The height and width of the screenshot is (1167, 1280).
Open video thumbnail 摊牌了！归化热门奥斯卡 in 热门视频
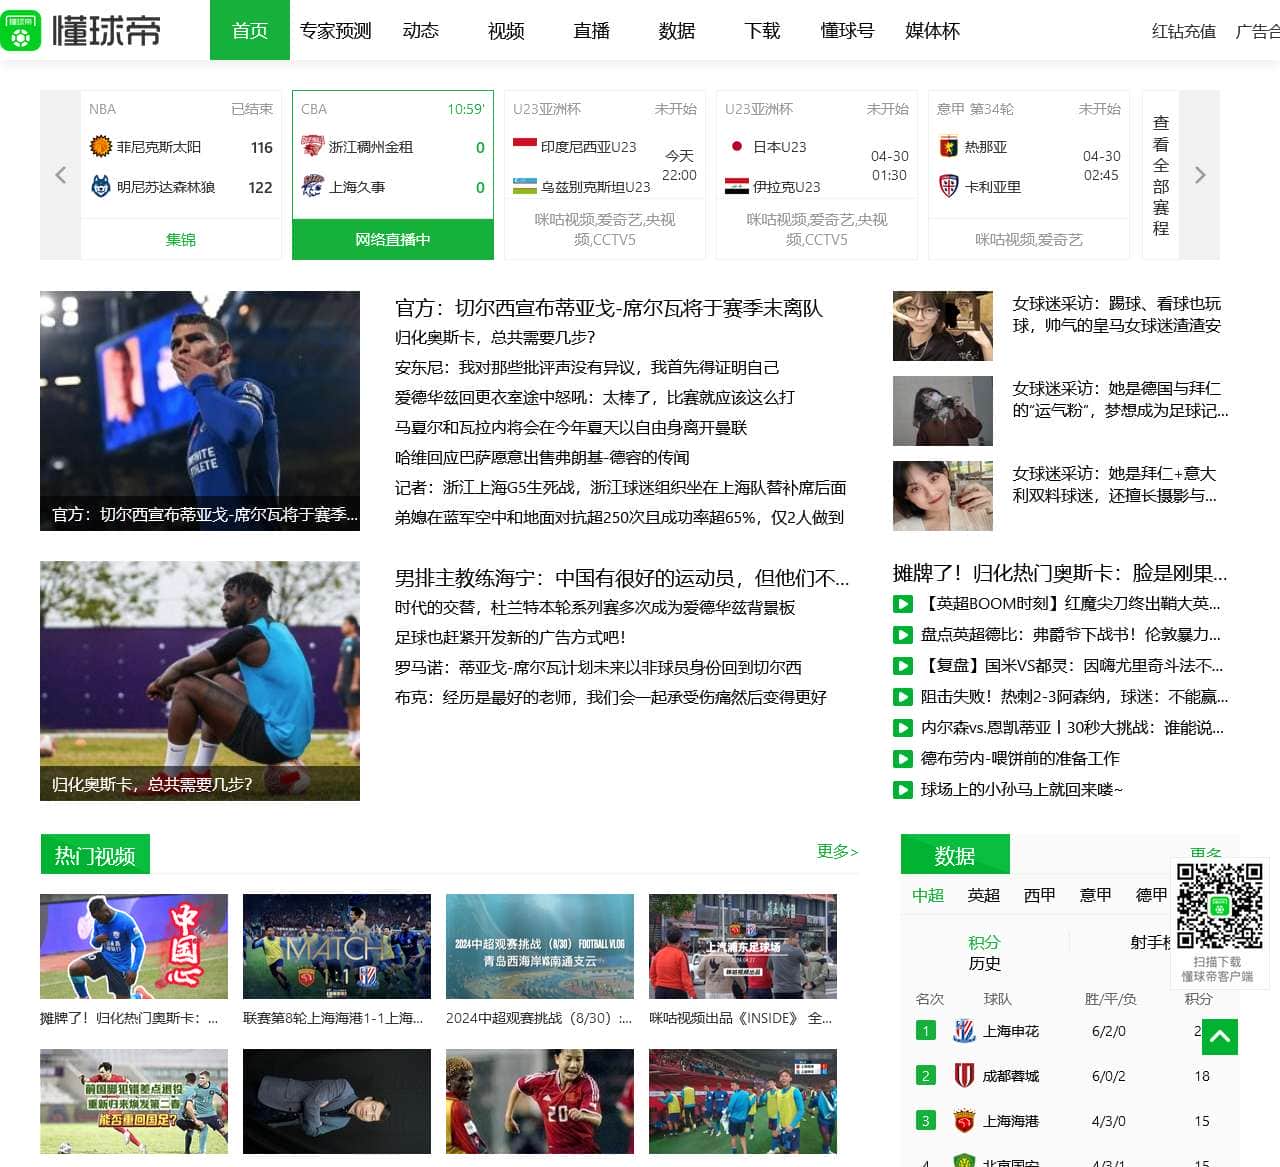134,946
